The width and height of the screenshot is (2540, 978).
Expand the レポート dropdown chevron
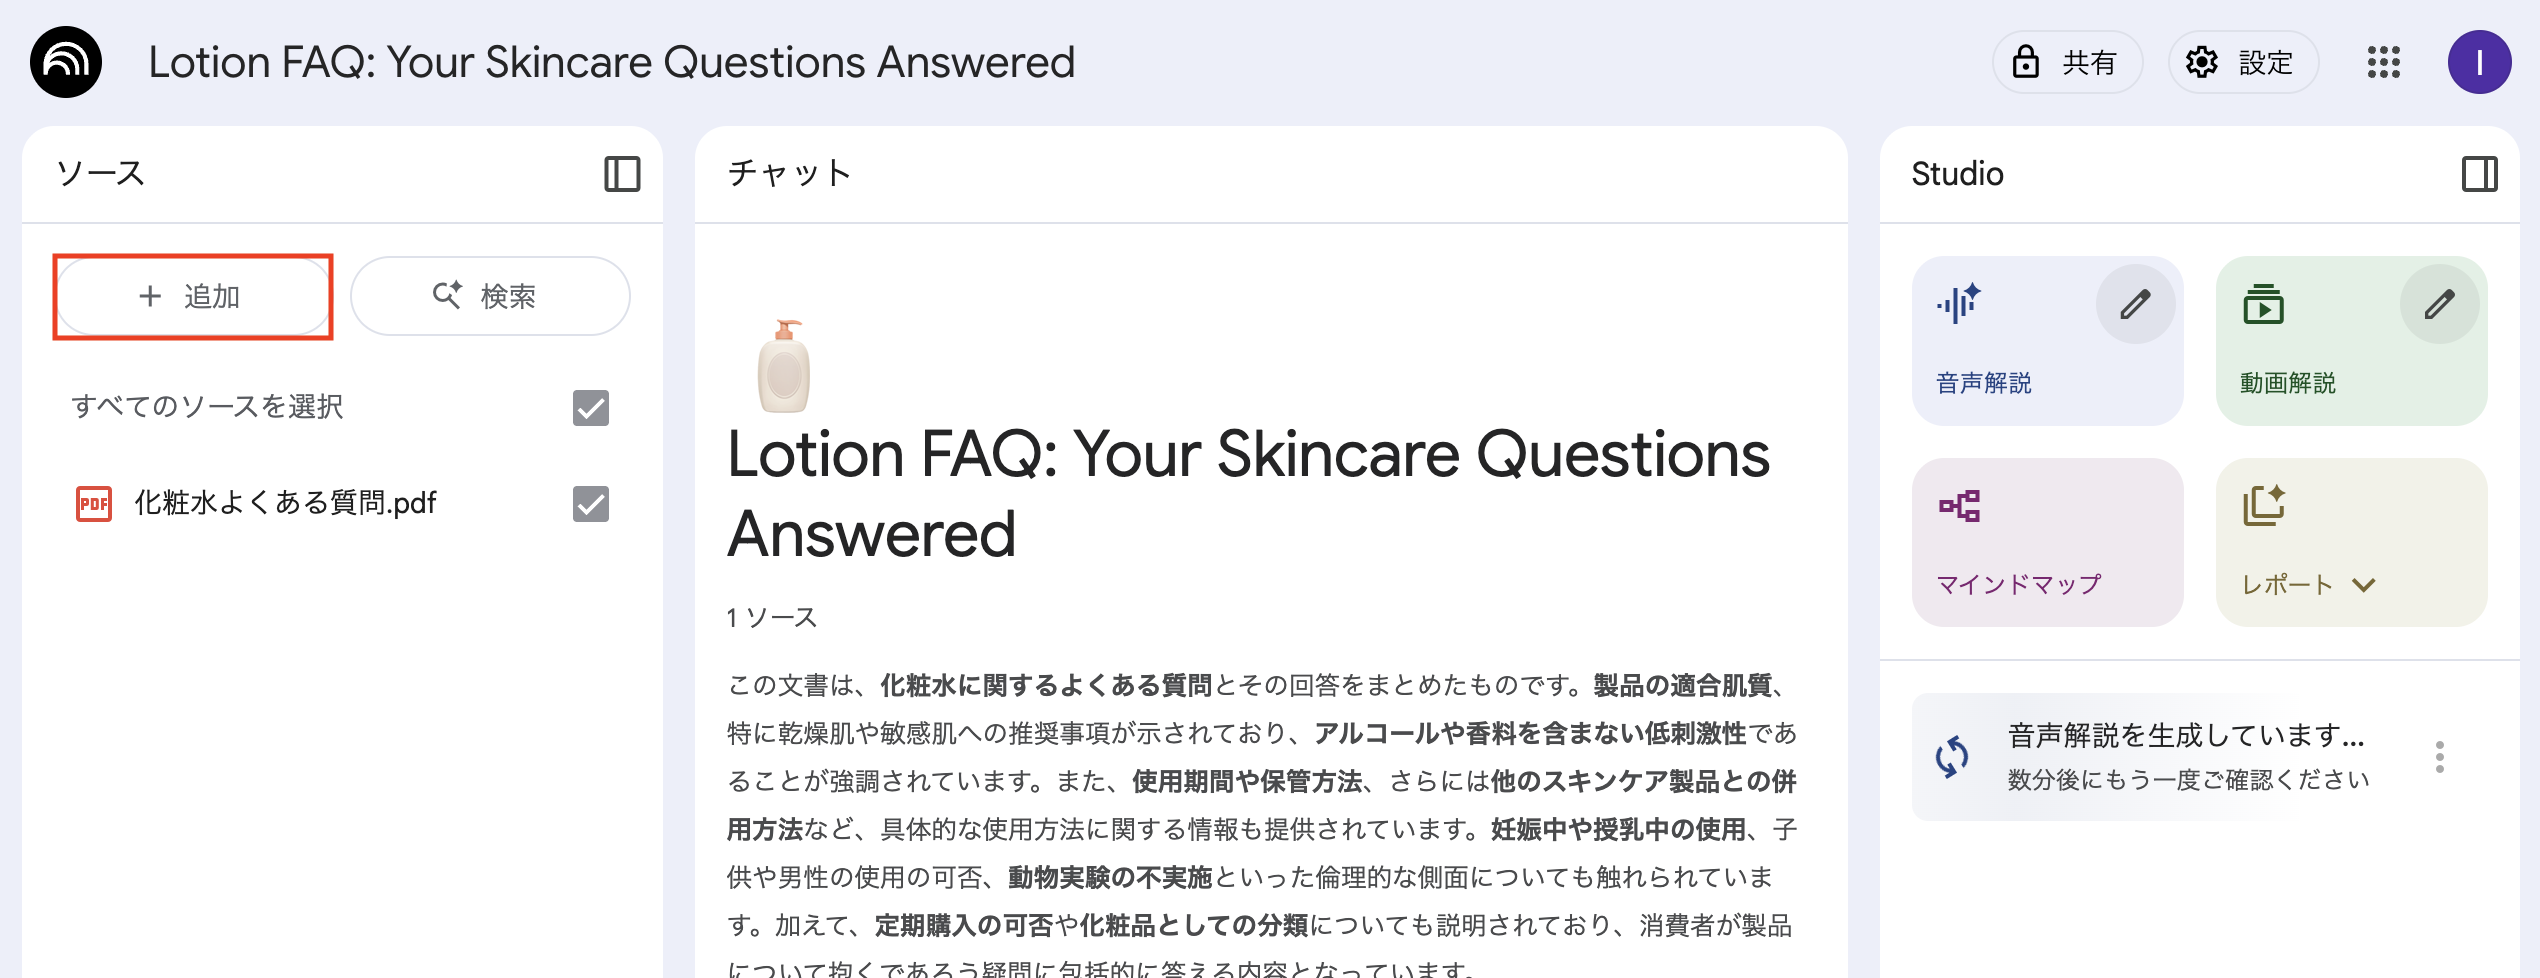click(x=2364, y=585)
